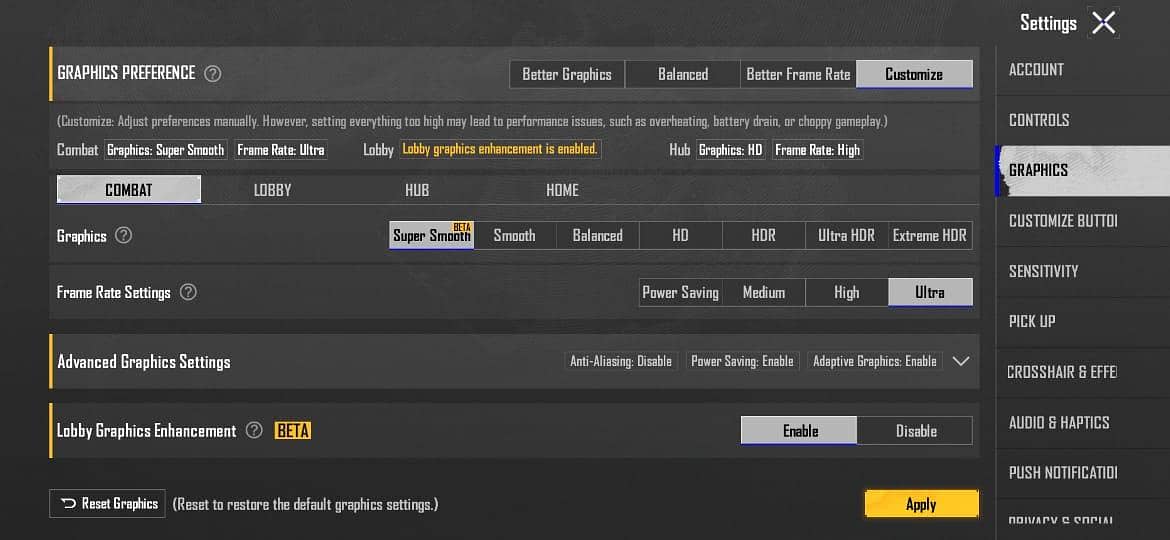Click help icon next to Graphics Preference
Screen dimensions: 1170x540
pos(212,73)
